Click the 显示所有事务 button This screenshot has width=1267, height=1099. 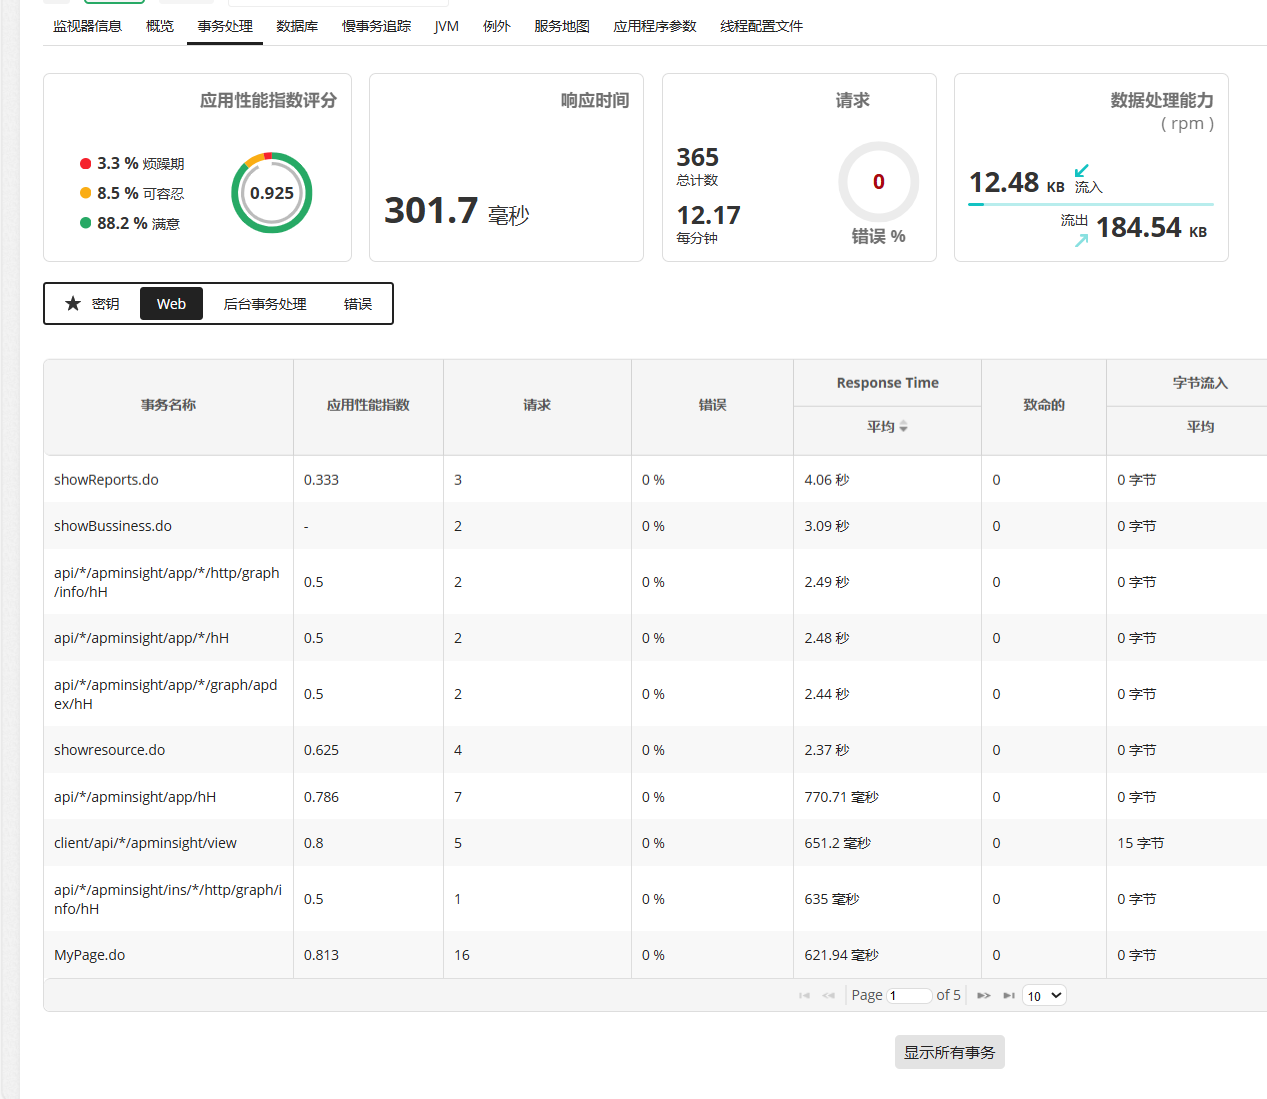[x=950, y=1052]
